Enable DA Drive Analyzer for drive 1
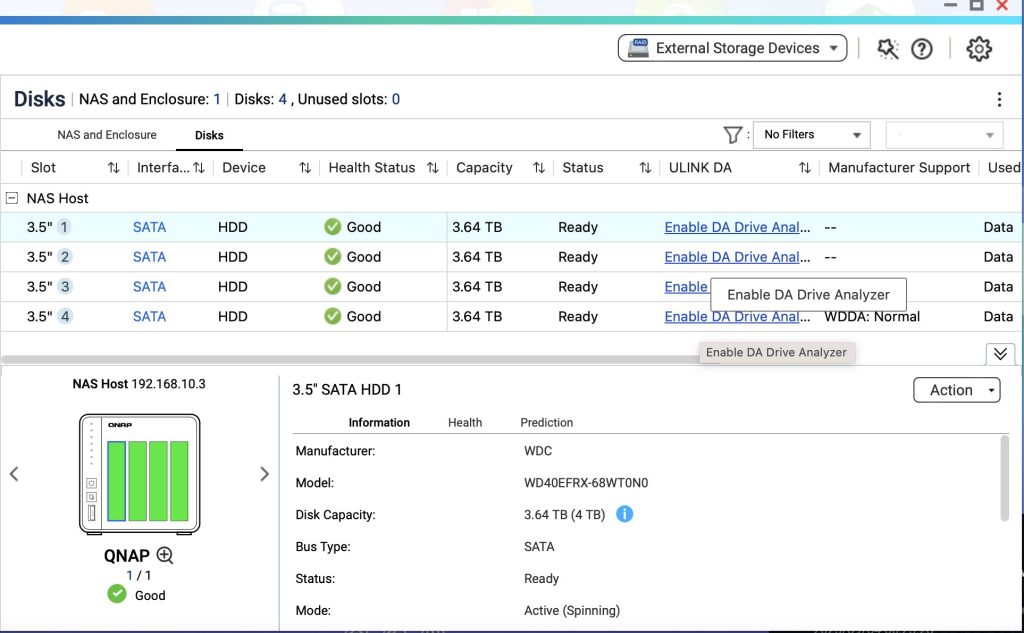 point(737,227)
